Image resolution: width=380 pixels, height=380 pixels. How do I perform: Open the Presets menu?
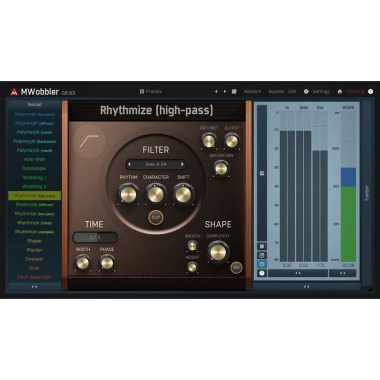pyautogui.click(x=151, y=91)
